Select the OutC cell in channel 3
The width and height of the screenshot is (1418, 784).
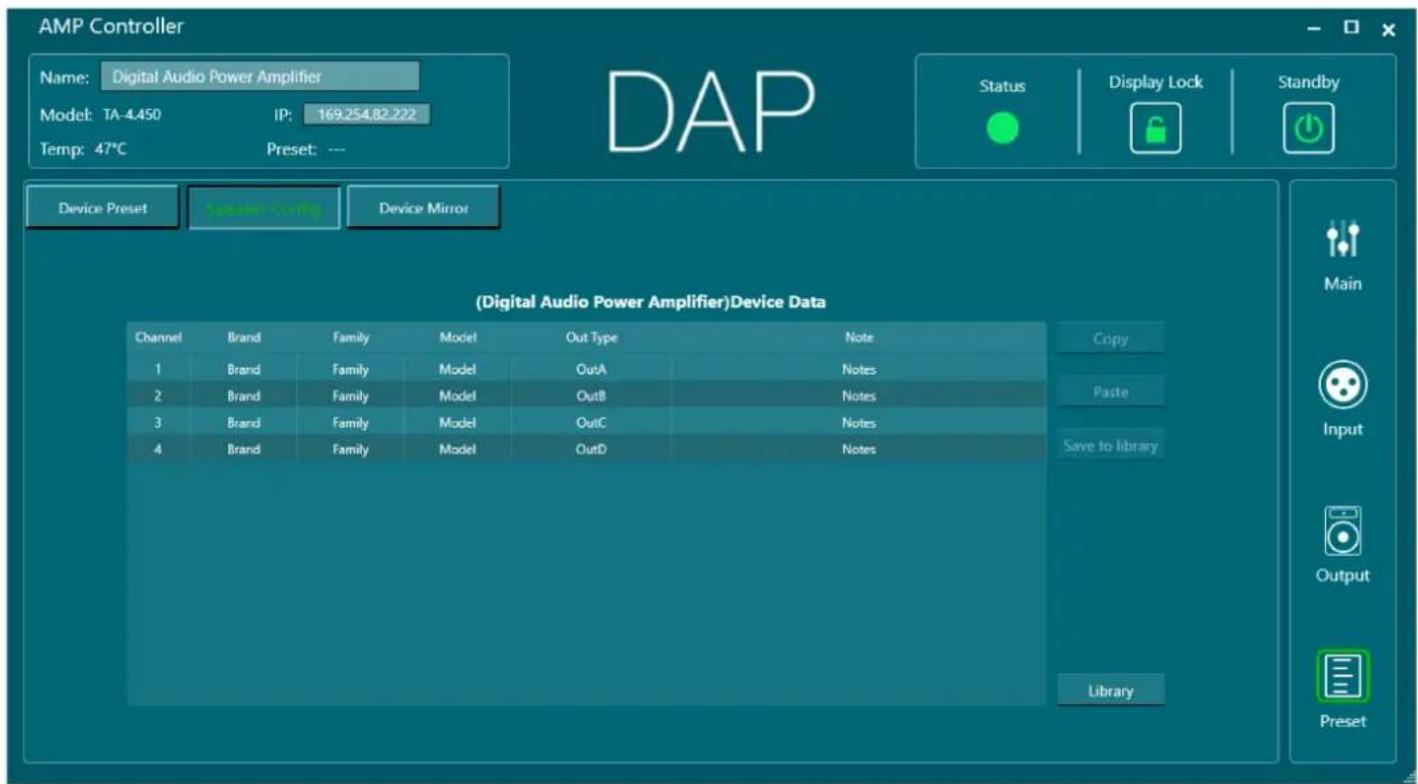pyautogui.click(x=592, y=422)
